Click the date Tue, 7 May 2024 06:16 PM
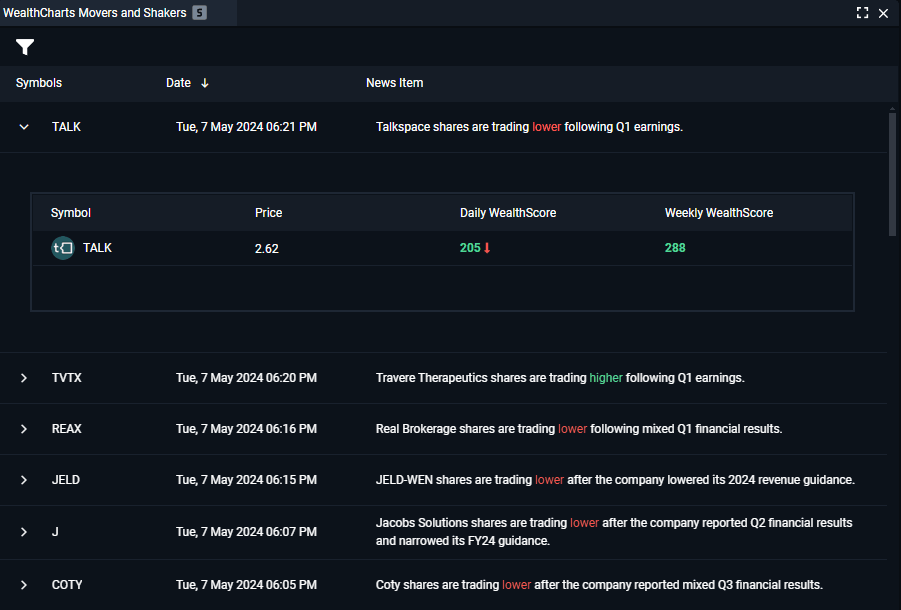This screenshot has width=901, height=610. pos(246,429)
